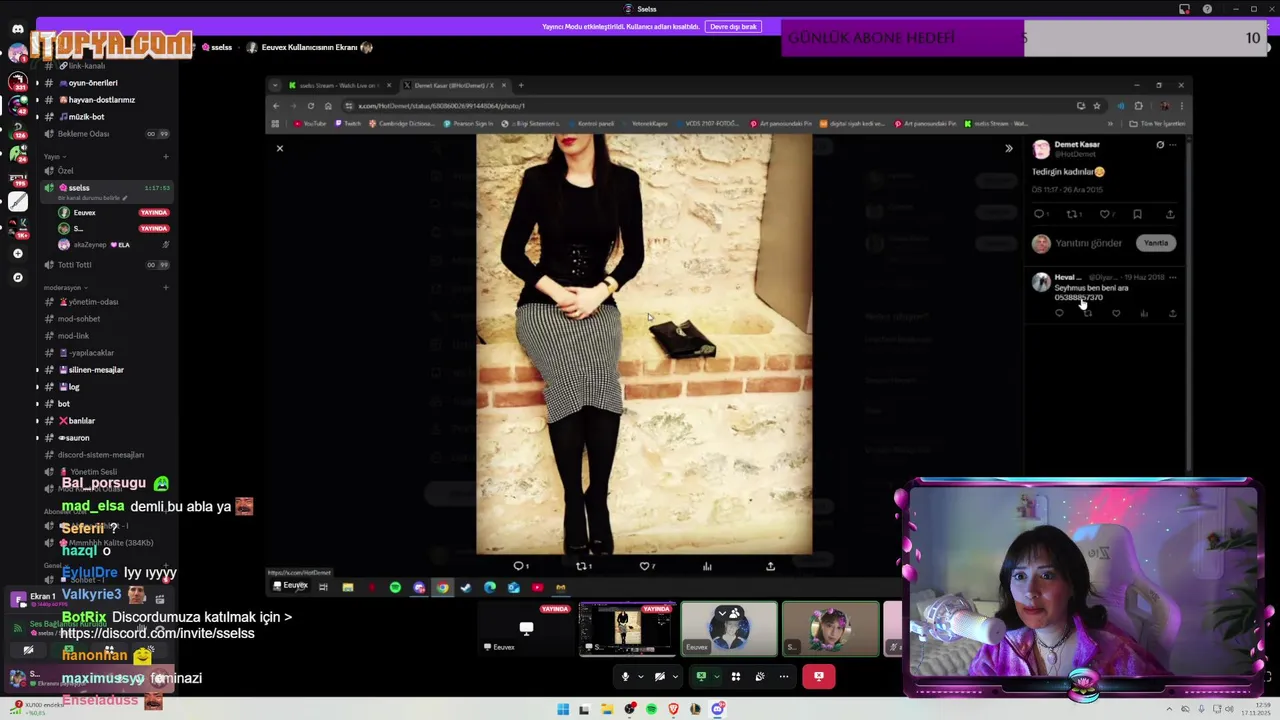Select Eeuvex avatar participant tile
The width and height of the screenshot is (1280, 720).
[x=729, y=629]
